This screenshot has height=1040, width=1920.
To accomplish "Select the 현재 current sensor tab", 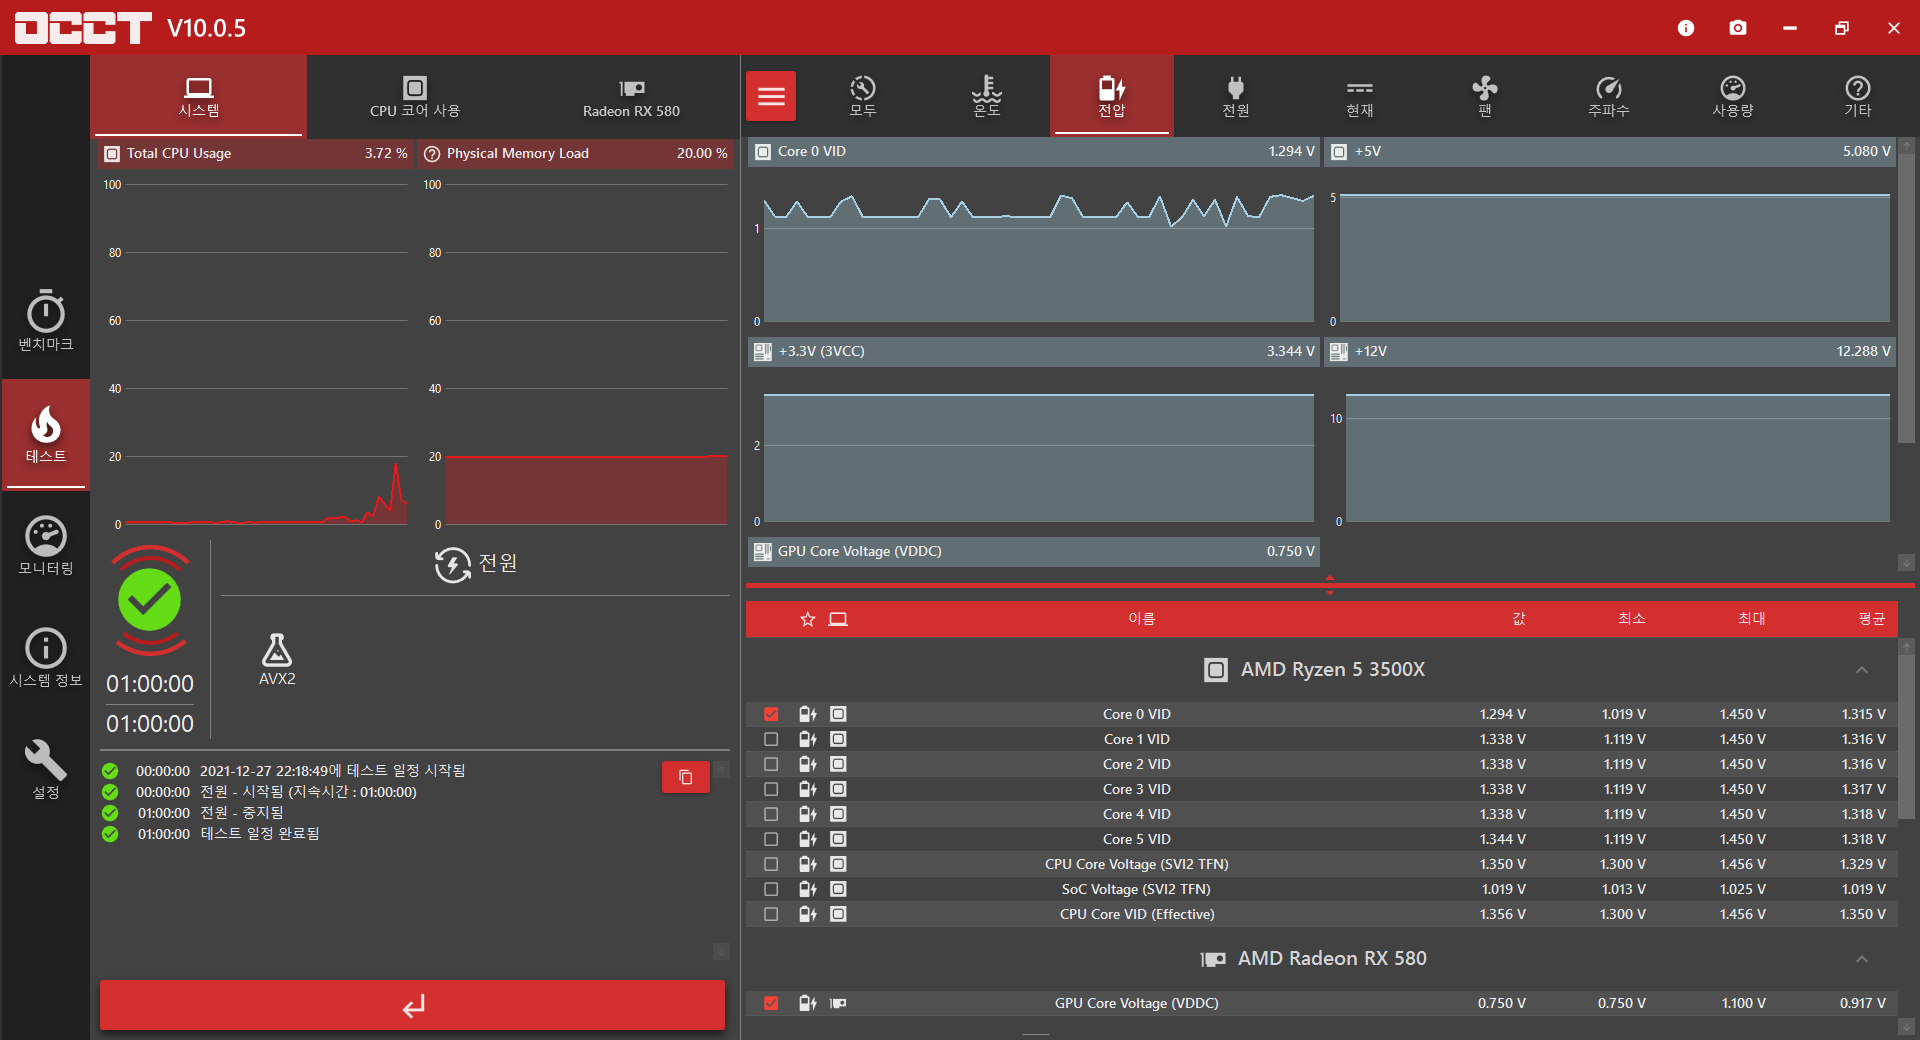I will tap(1360, 96).
